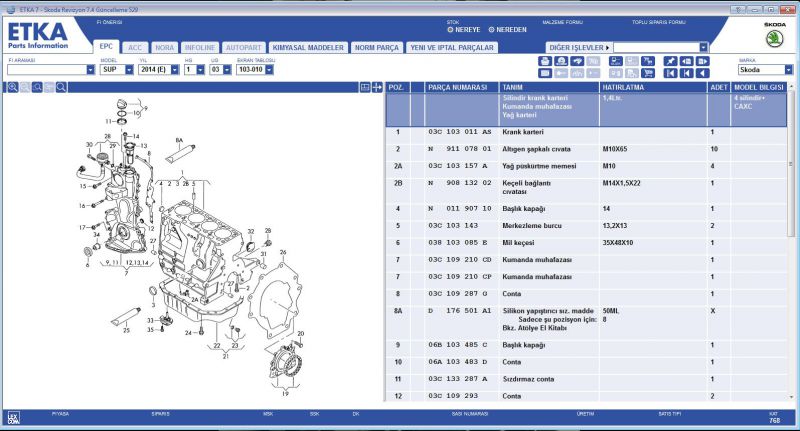
Task: Click the MODEL BILGISI column header
Action: (x=759, y=87)
